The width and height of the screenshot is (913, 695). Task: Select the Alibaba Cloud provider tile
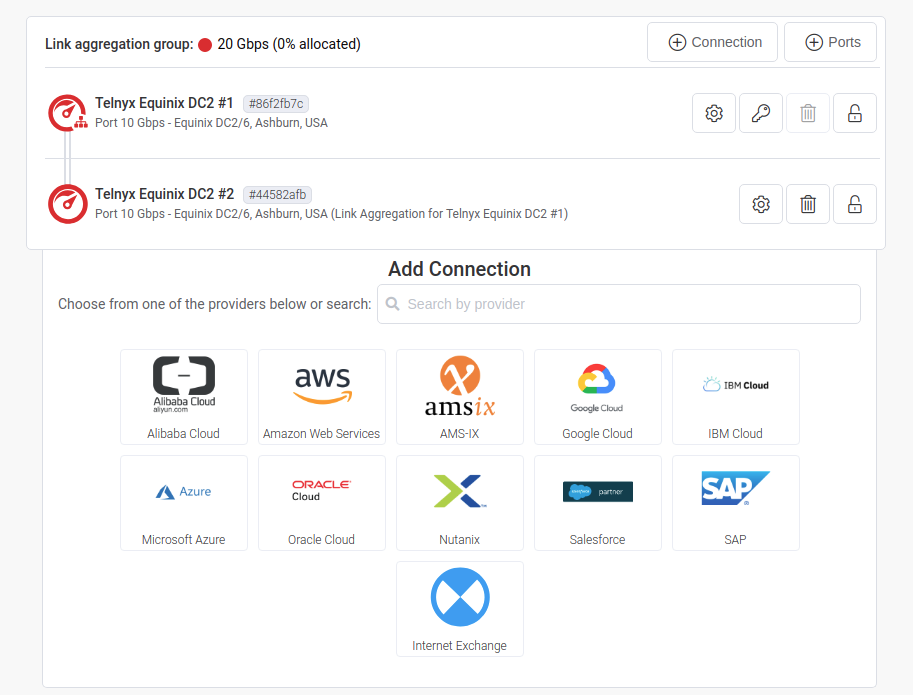pos(184,397)
